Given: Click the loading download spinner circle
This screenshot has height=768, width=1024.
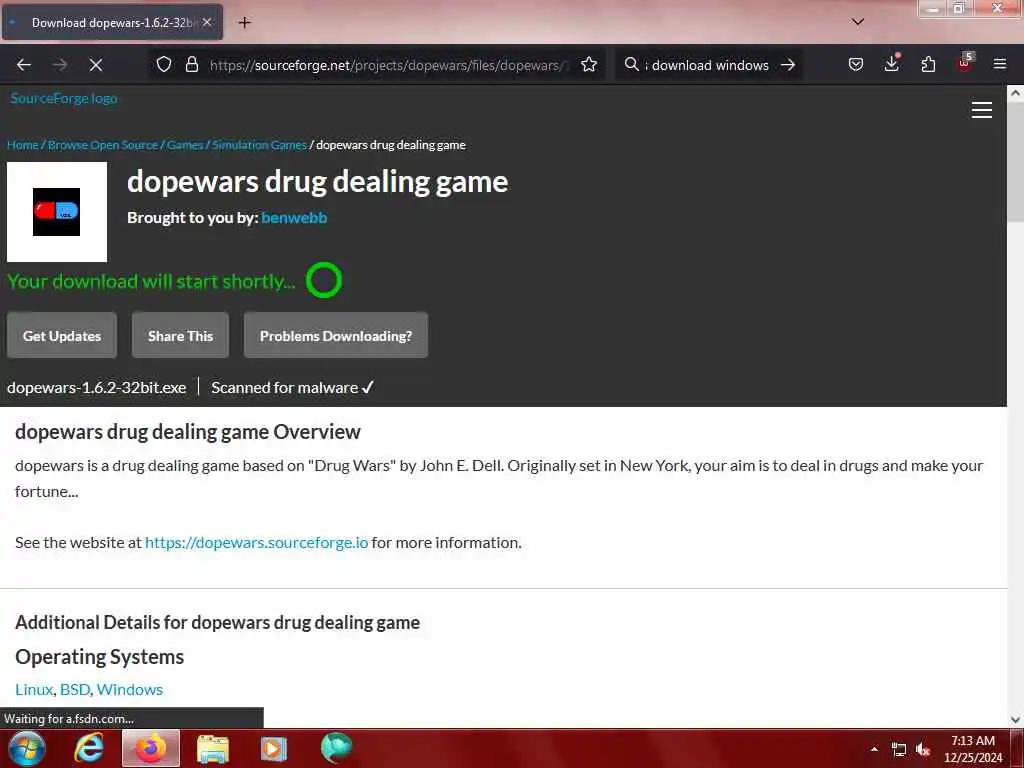Looking at the screenshot, I should [324, 280].
